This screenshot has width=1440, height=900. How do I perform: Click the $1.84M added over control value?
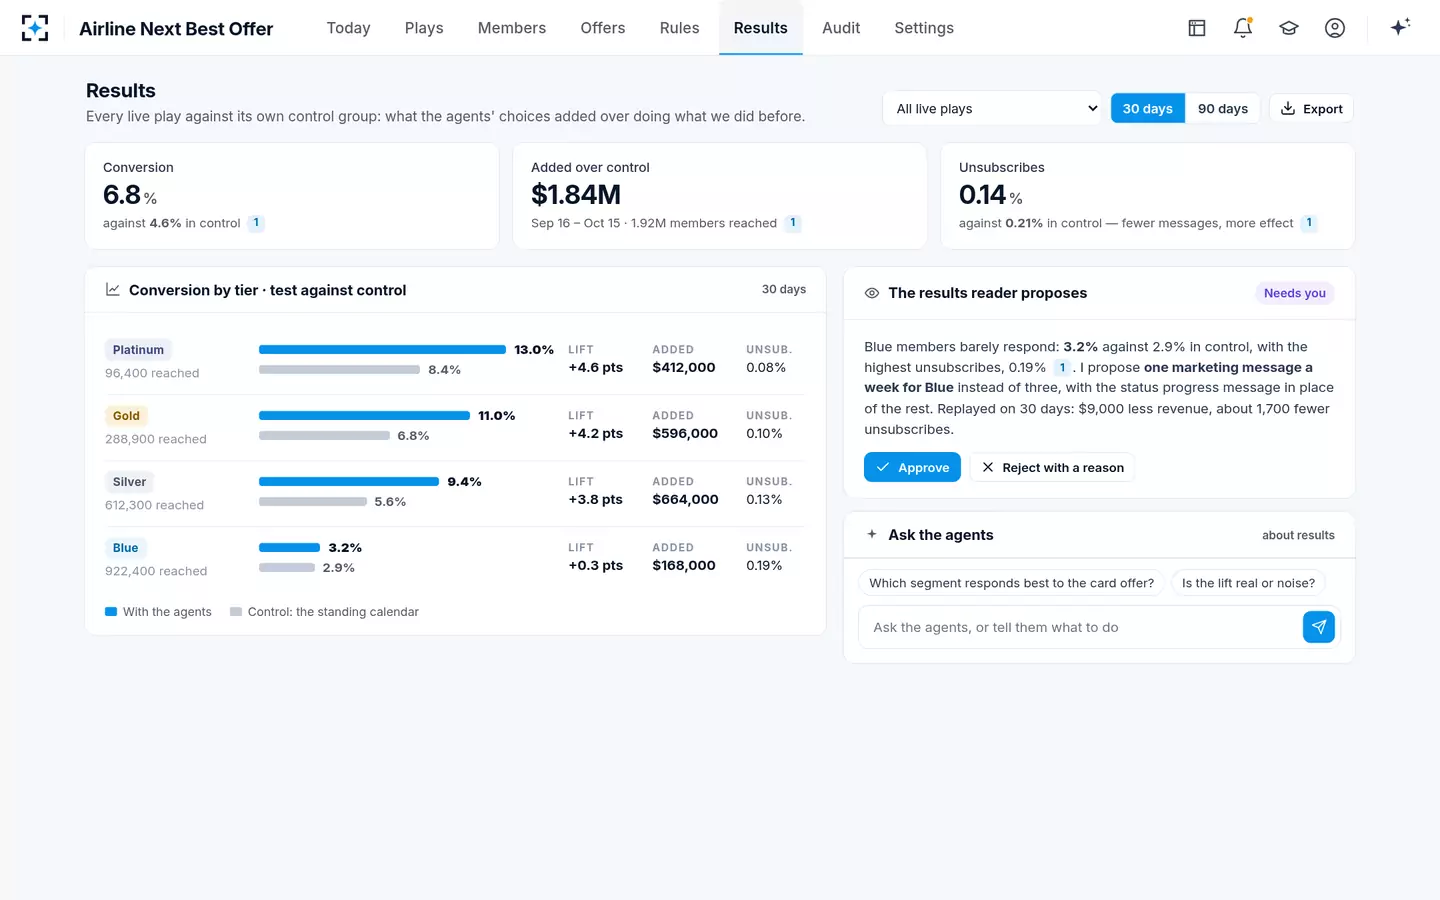[x=576, y=194]
